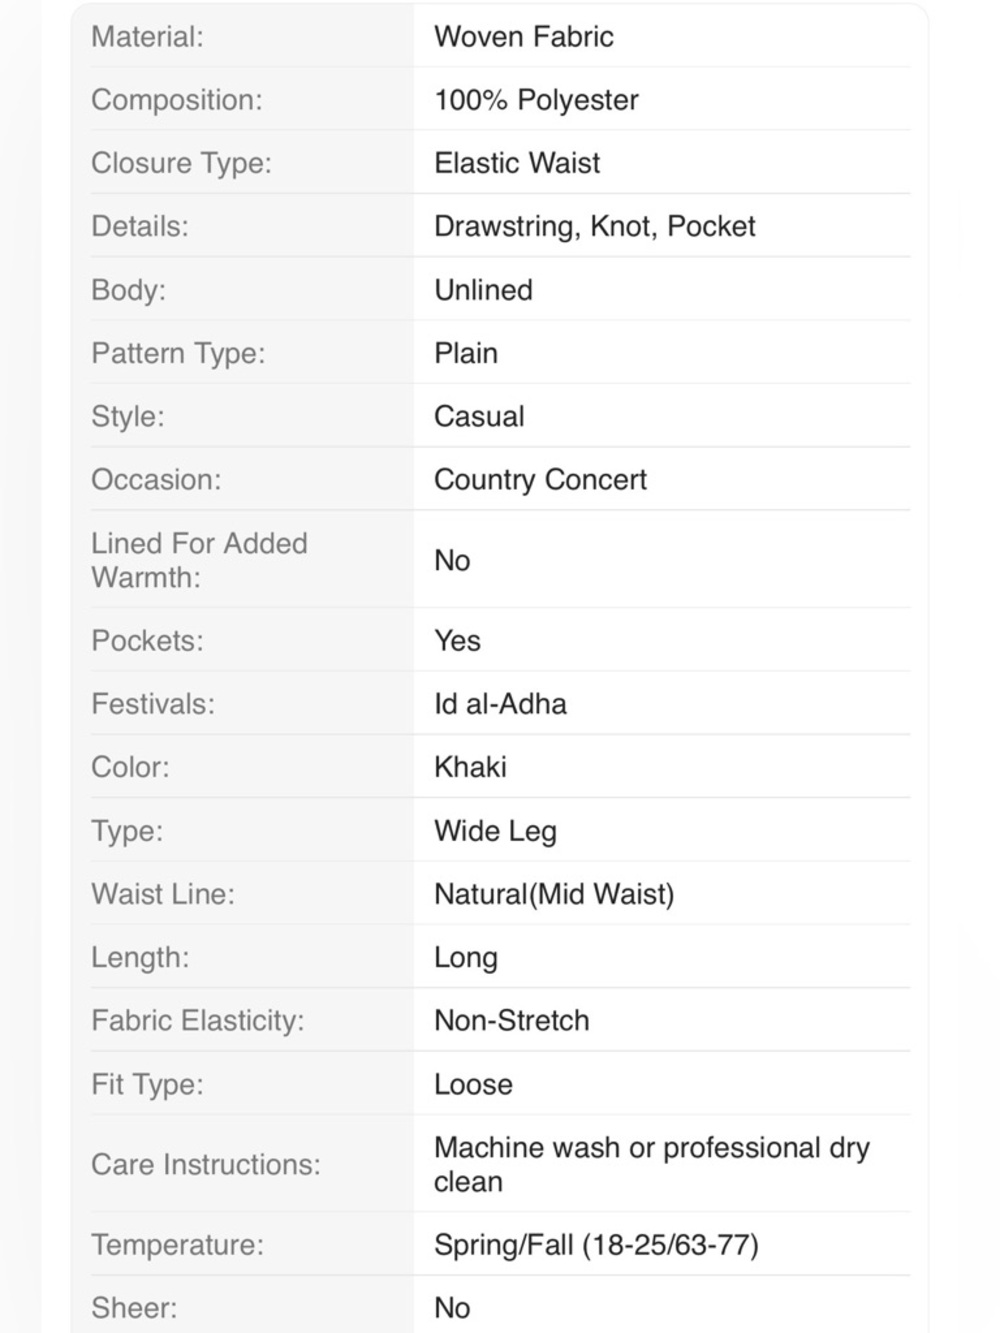The width and height of the screenshot is (1000, 1333).
Task: Select the Non-Stretch fabric elasticity value
Action: click(x=512, y=1021)
